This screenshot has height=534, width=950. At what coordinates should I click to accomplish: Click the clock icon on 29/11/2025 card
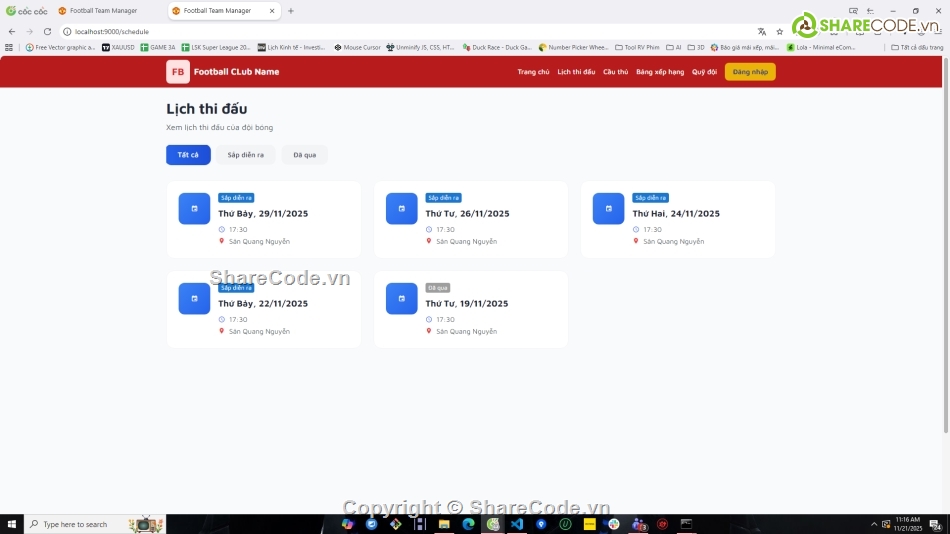[222, 230]
